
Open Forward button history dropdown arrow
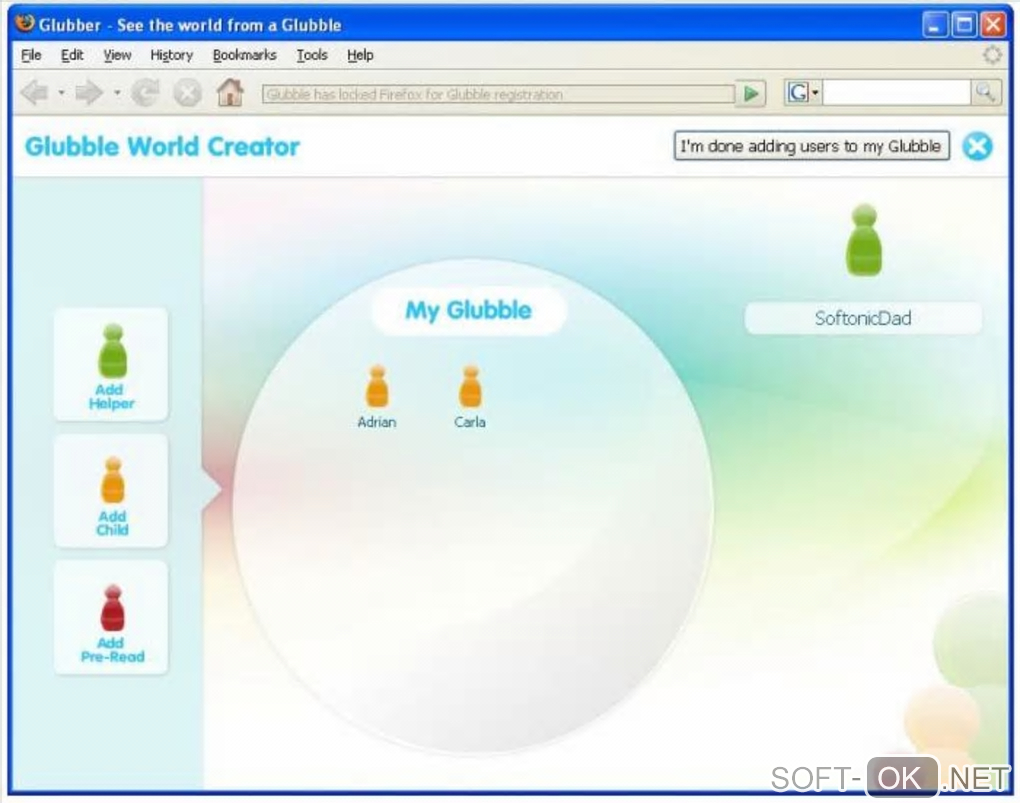coord(117,93)
